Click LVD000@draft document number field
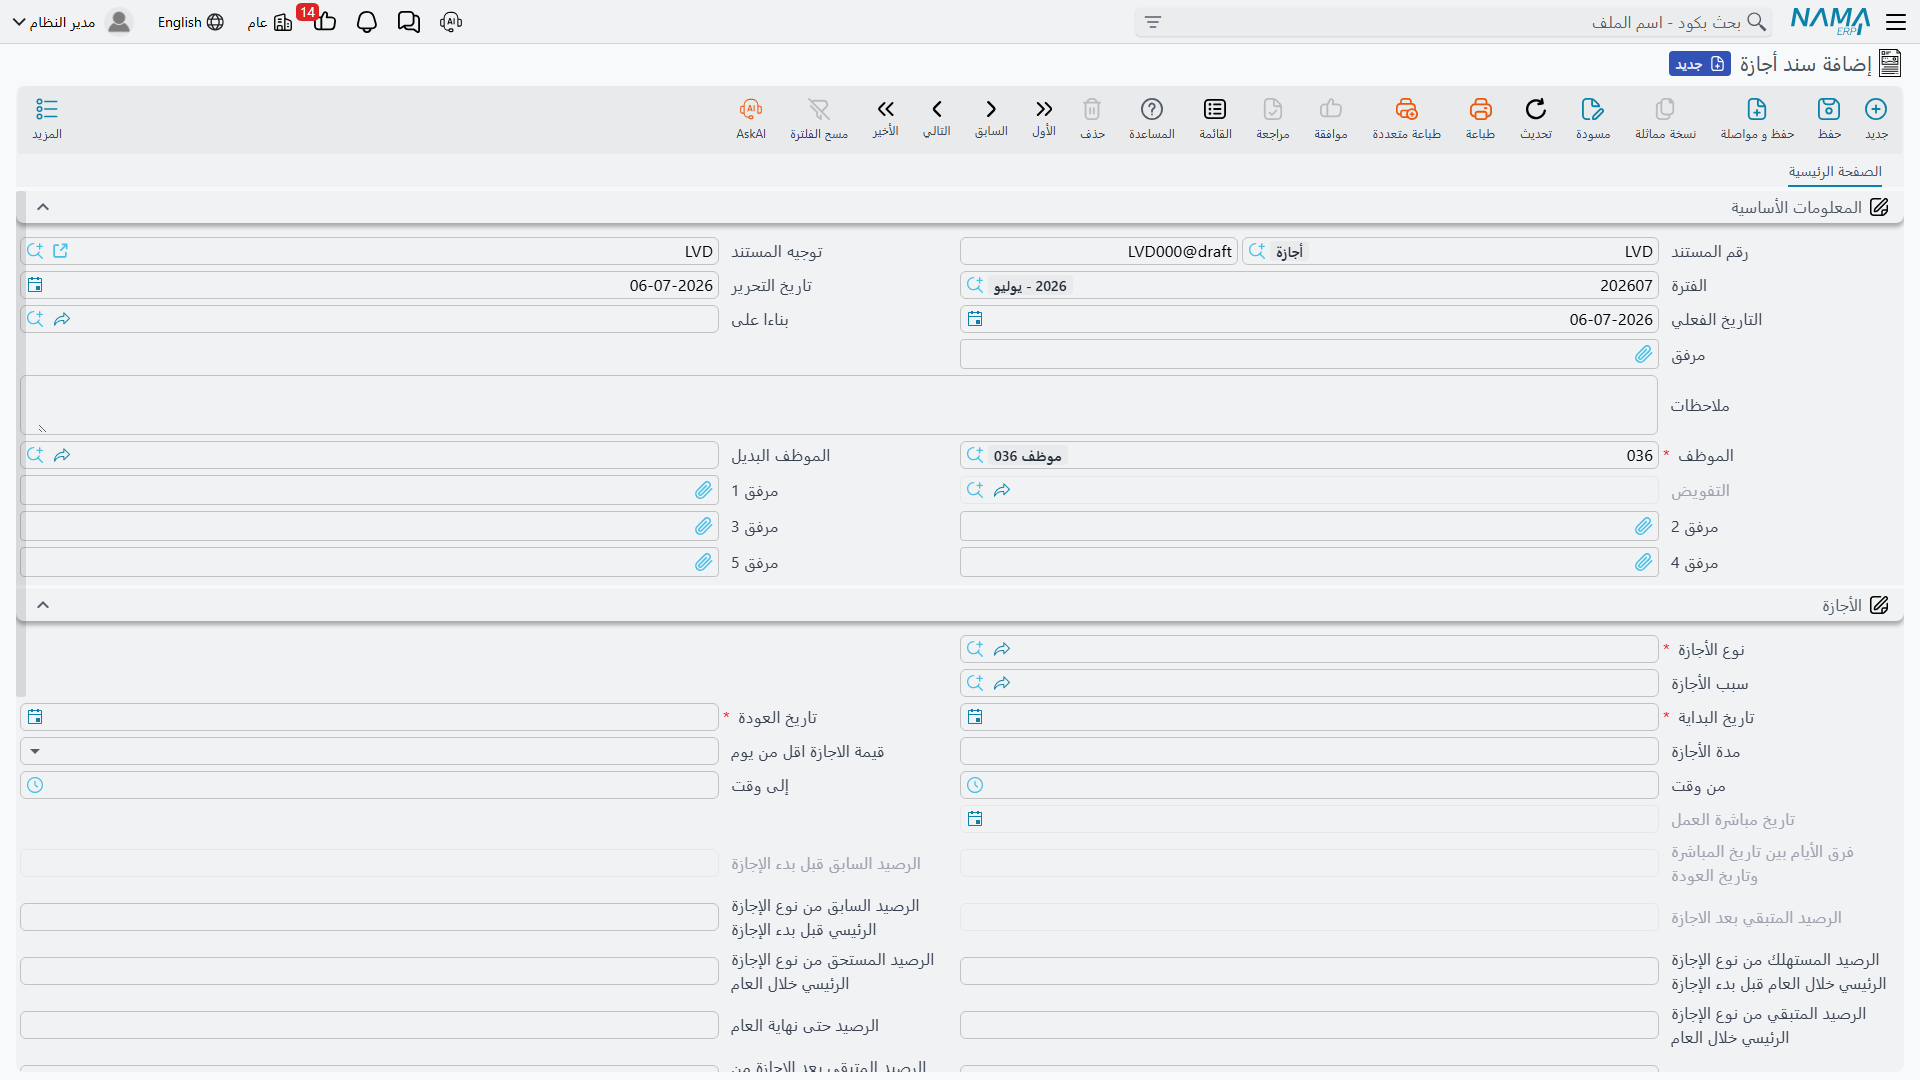1920x1080 pixels. click(x=1099, y=251)
